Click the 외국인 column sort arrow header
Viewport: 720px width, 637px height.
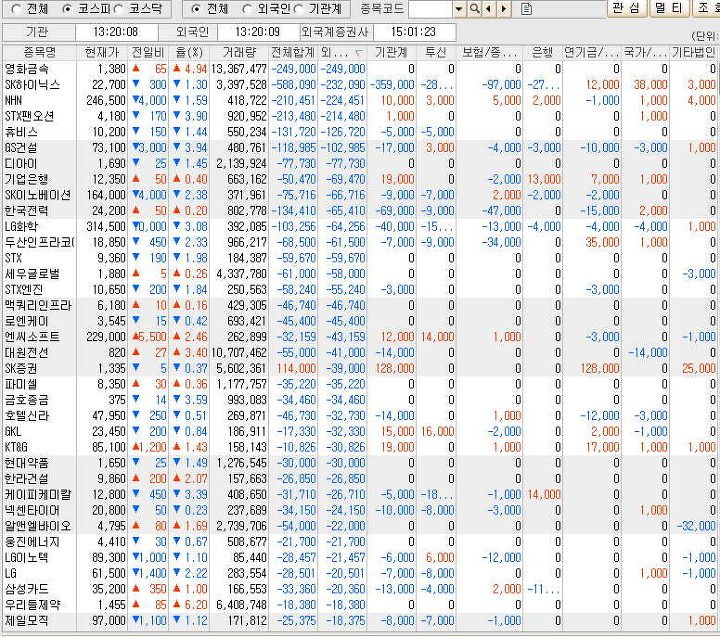point(342,52)
